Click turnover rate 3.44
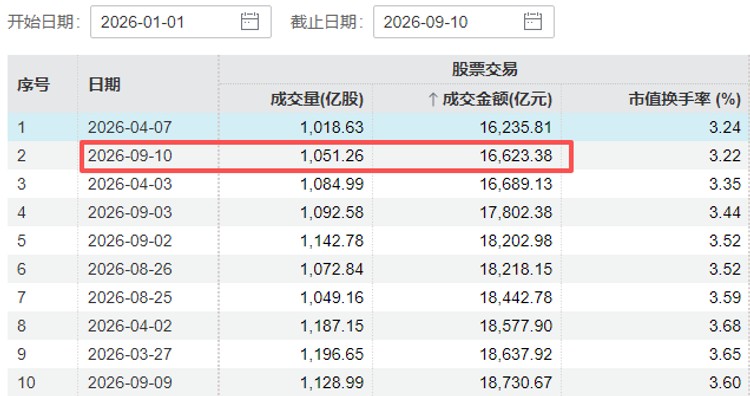This screenshot has height=396, width=750. [725, 212]
